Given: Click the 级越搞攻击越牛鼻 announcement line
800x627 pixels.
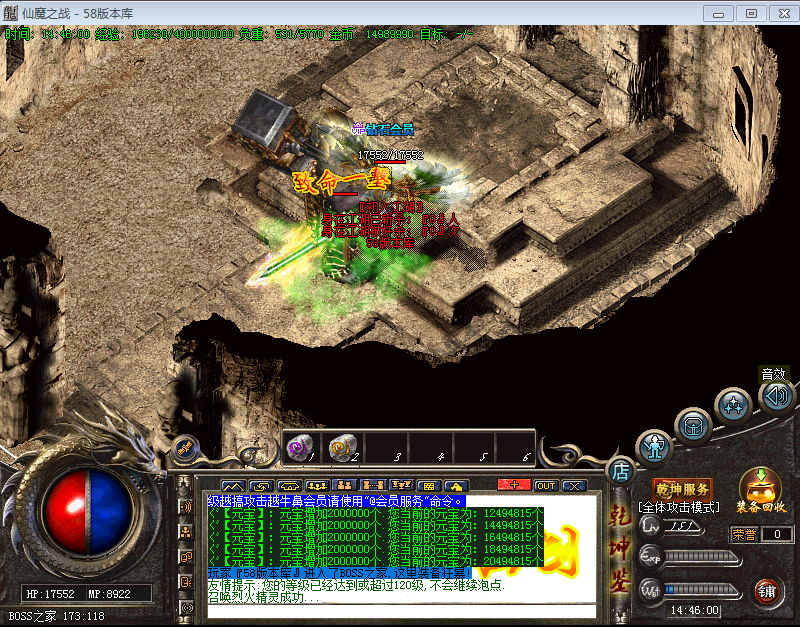Looking at the screenshot, I should click(x=336, y=501).
